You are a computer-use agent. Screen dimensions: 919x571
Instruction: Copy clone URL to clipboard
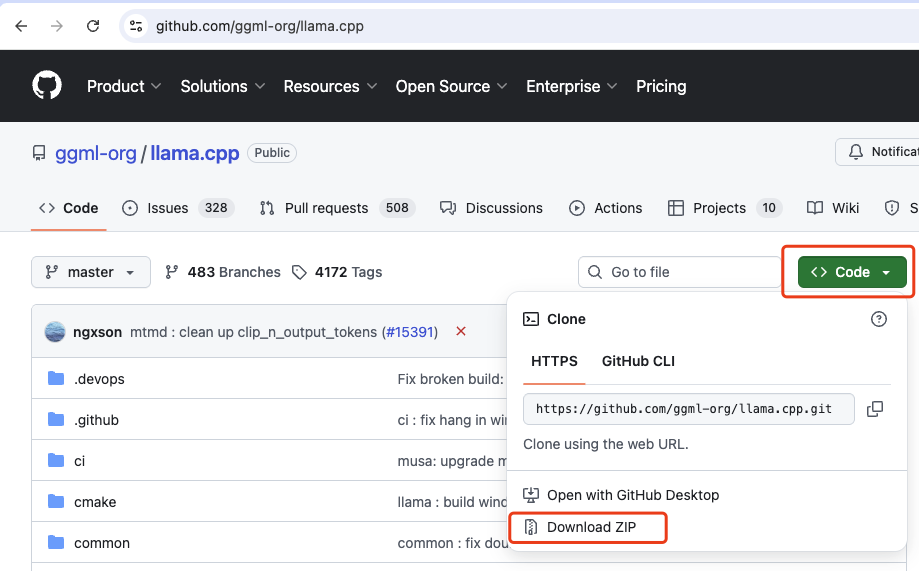pos(875,409)
